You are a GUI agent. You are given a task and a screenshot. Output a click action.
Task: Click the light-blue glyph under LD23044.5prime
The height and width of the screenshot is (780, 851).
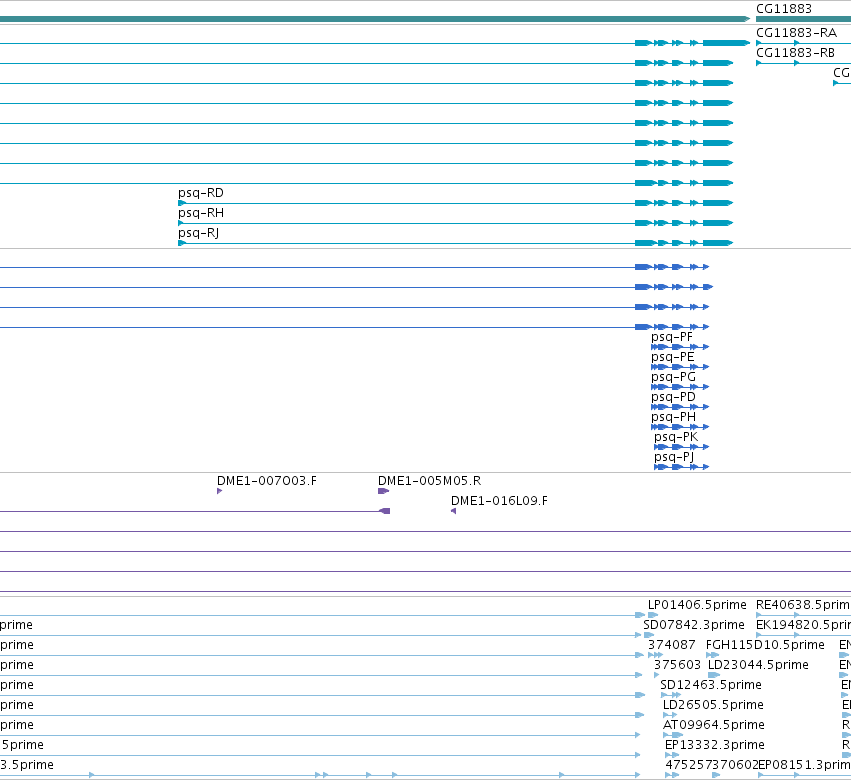(x=714, y=675)
